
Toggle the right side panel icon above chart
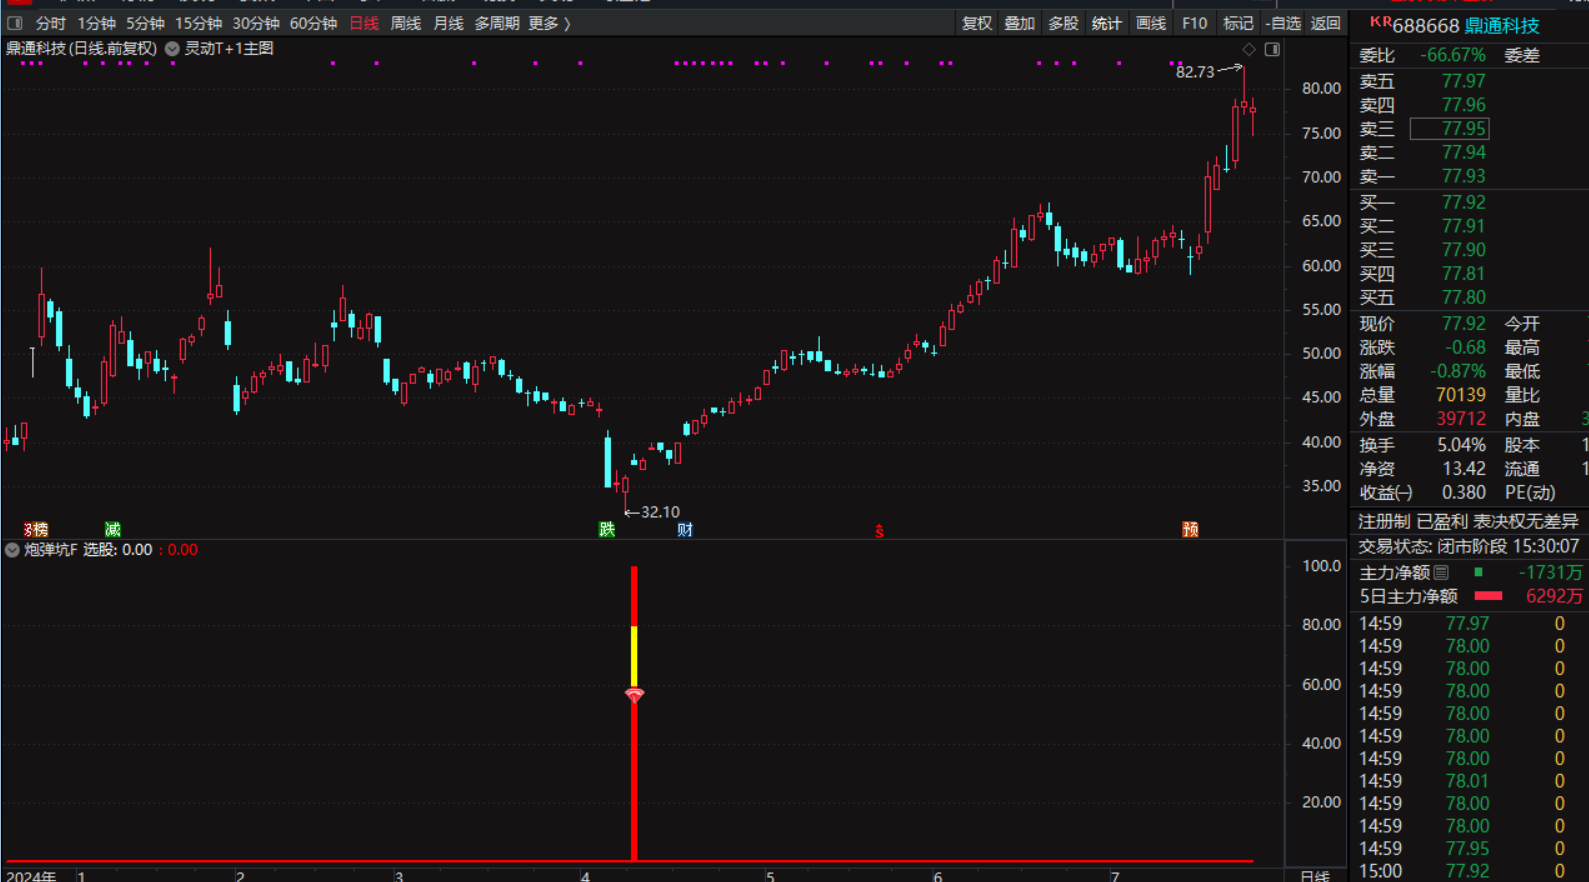1272,49
